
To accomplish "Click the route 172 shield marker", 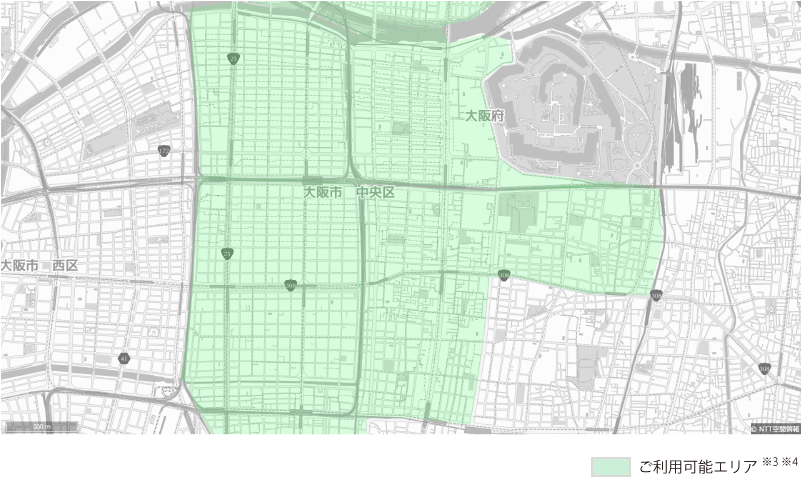I will pos(164,151).
